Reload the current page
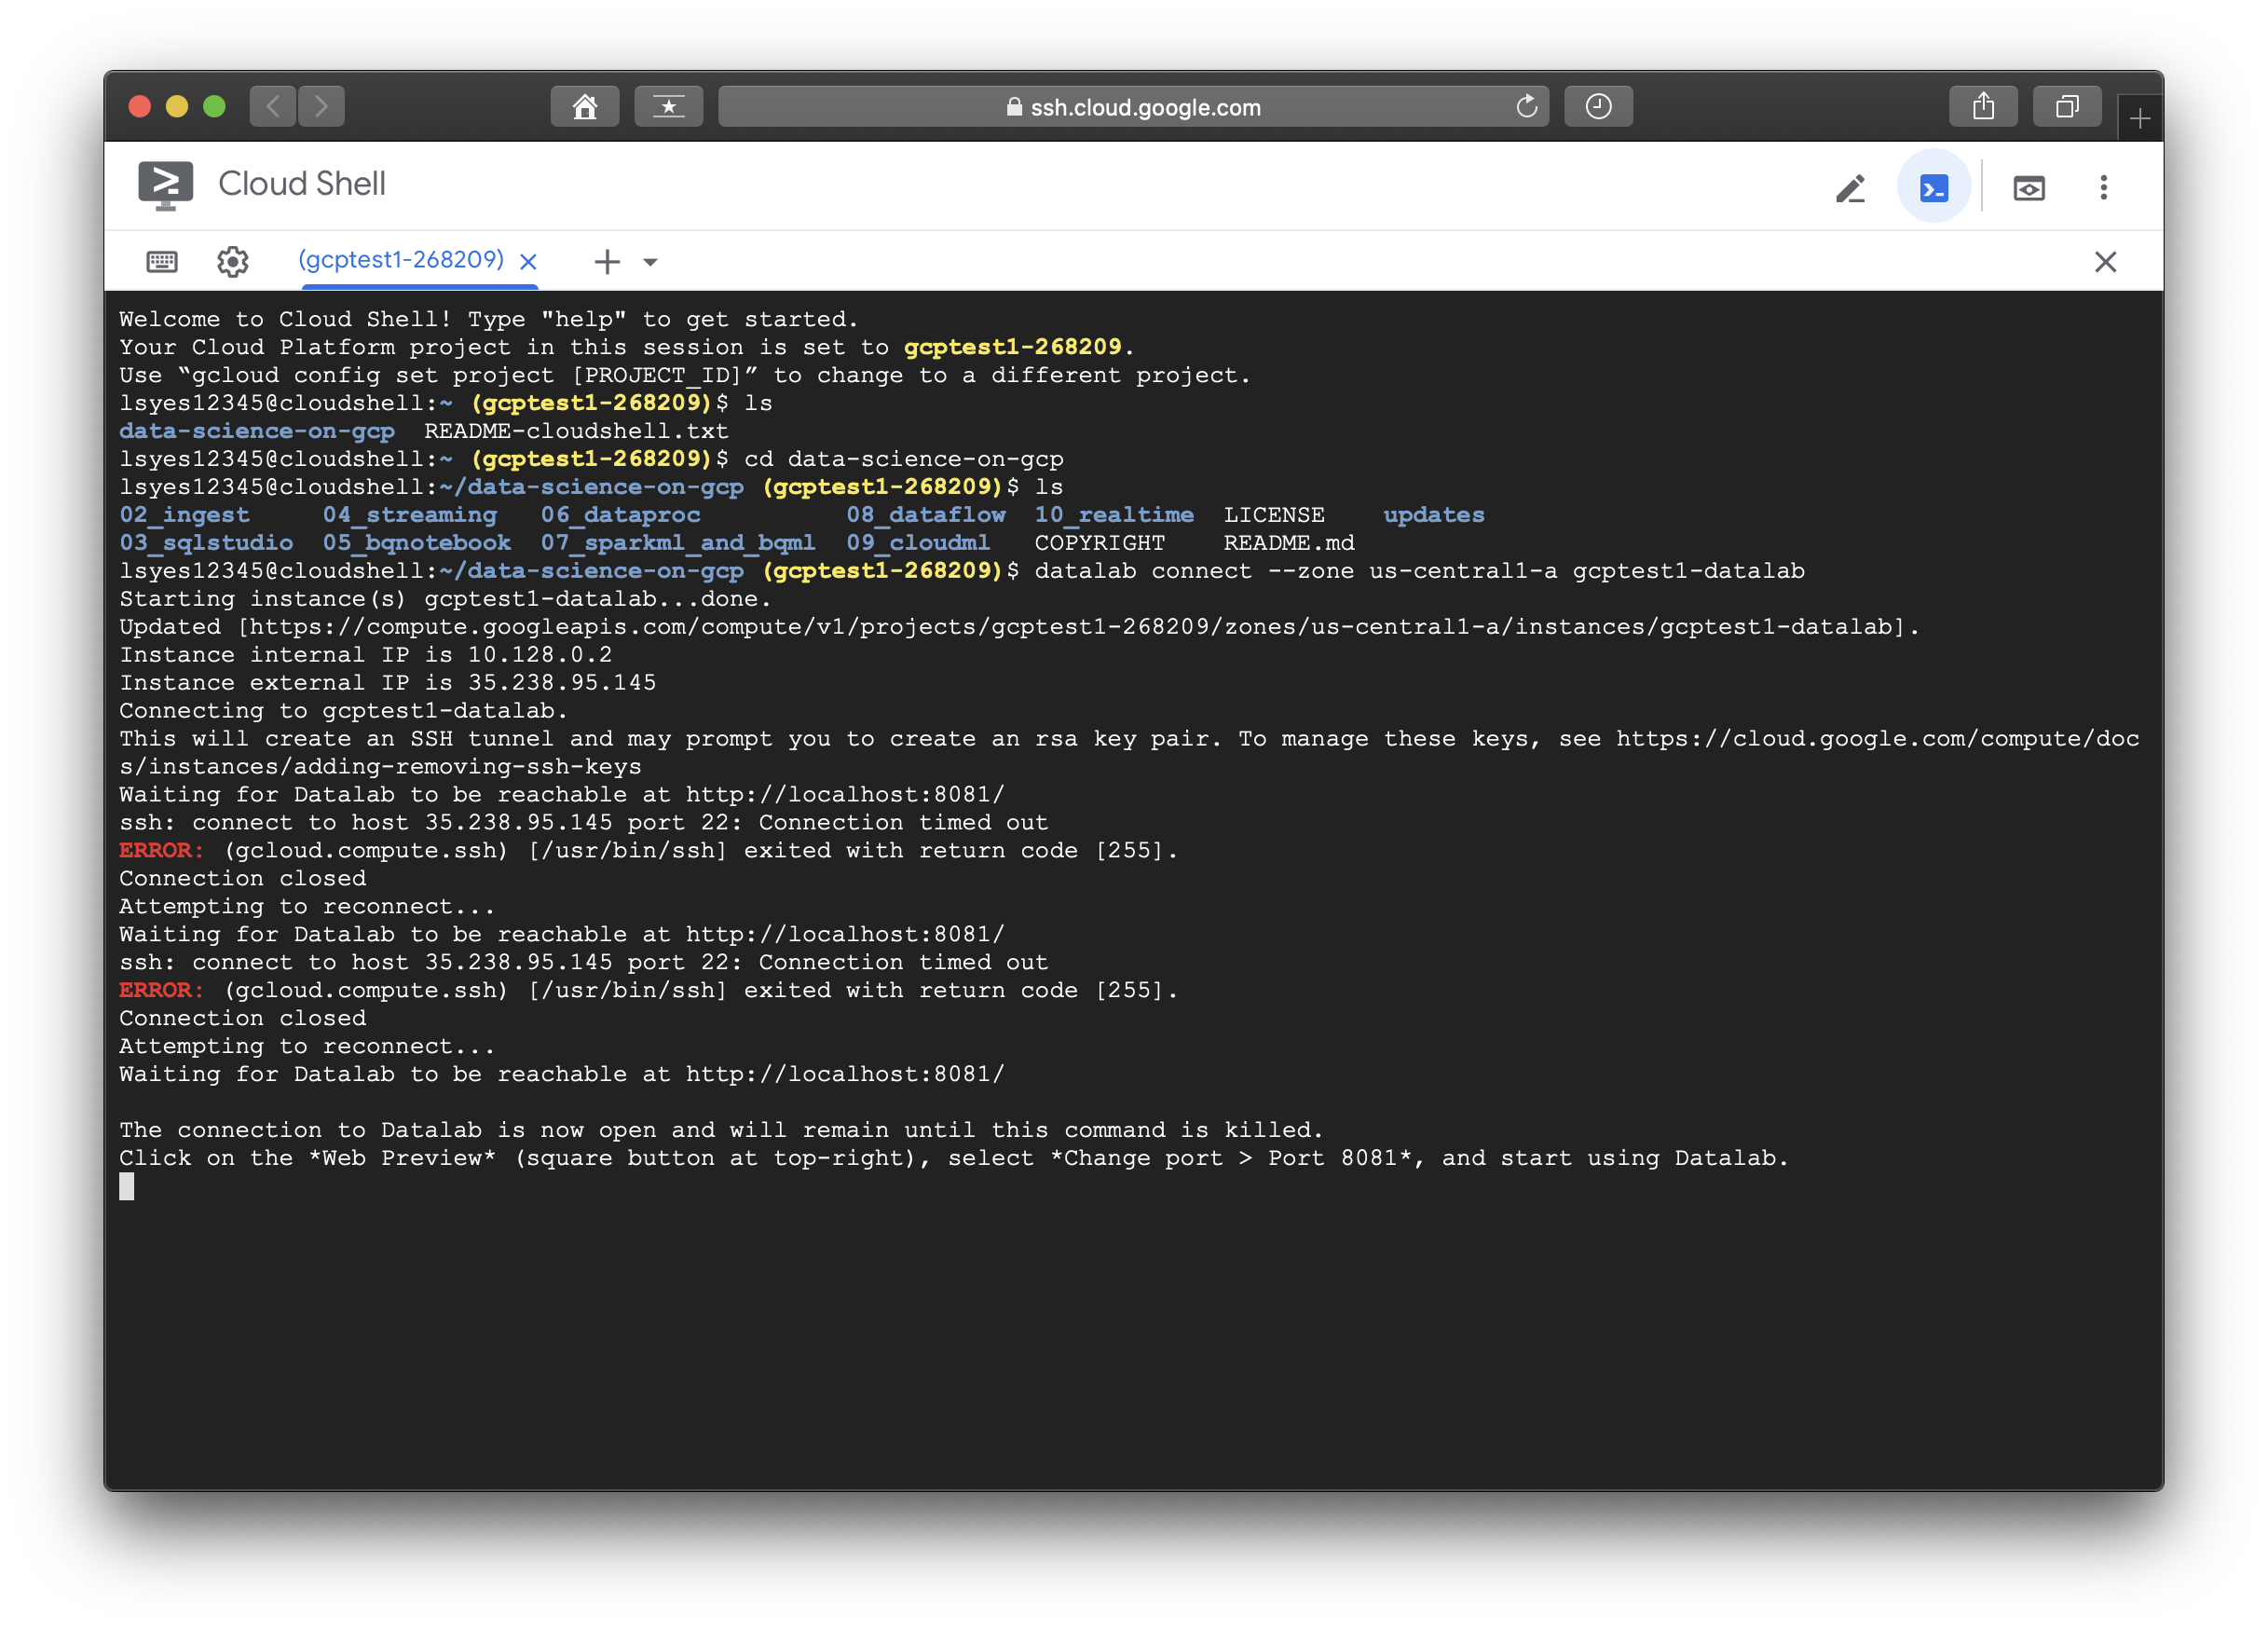Image resolution: width=2268 pixels, height=1629 pixels. point(1526,106)
